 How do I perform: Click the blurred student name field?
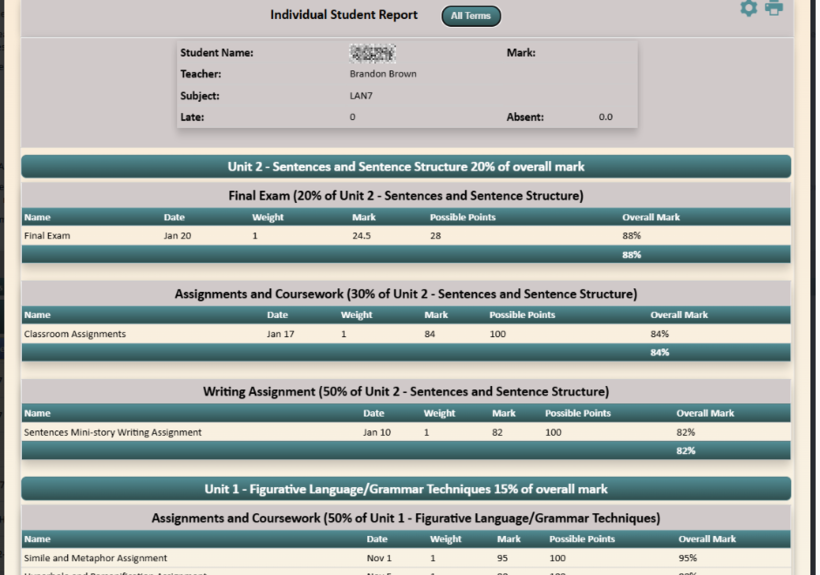(372, 53)
